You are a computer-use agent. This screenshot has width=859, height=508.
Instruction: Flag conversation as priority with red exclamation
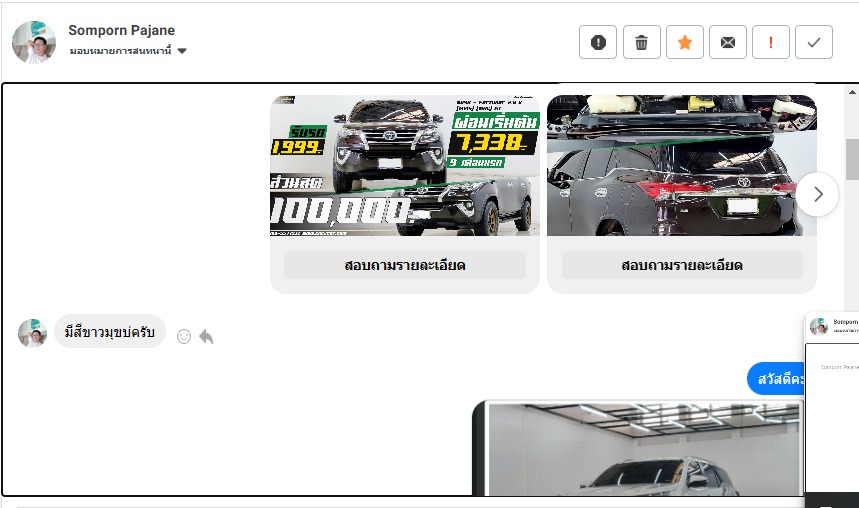[x=771, y=42]
